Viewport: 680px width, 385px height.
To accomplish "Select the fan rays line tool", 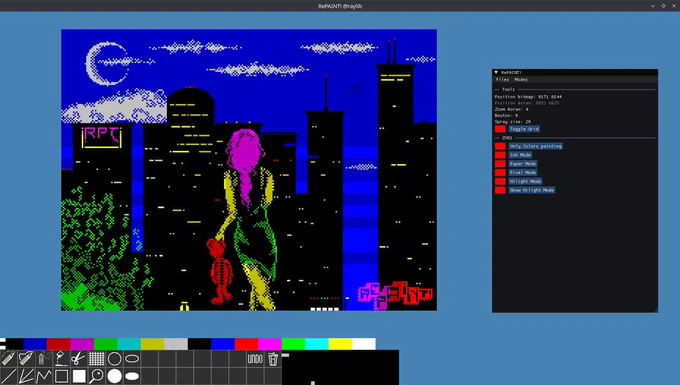I will tap(26, 376).
